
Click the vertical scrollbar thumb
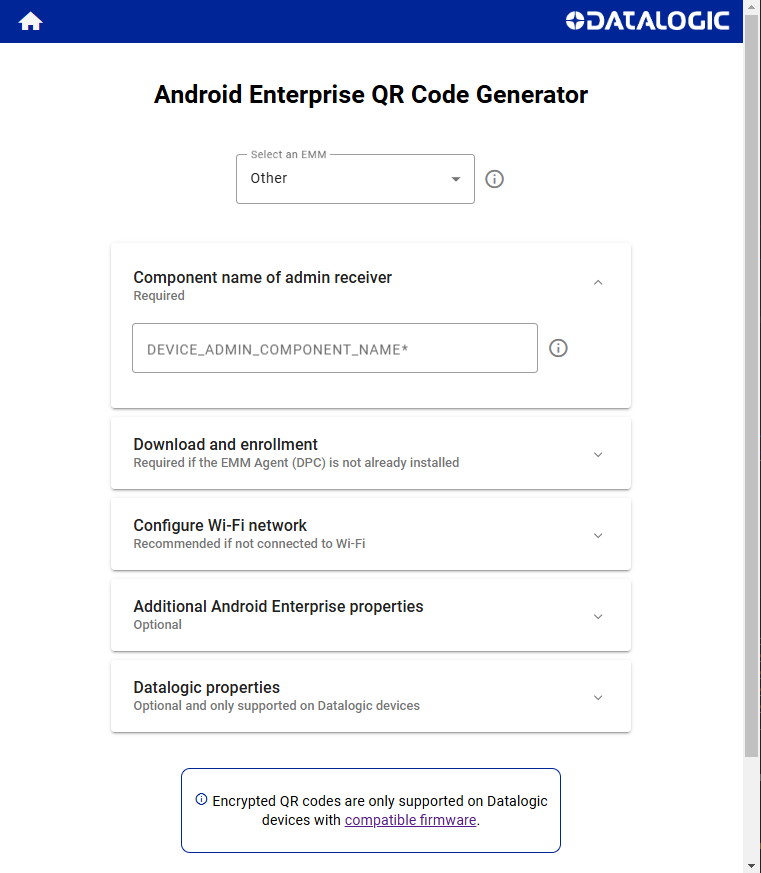coord(752,384)
